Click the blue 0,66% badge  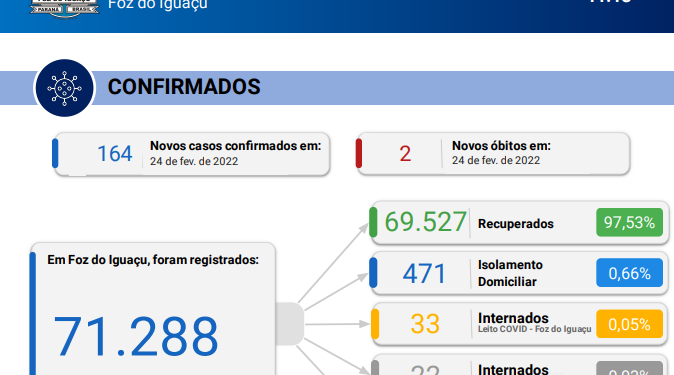tap(629, 273)
